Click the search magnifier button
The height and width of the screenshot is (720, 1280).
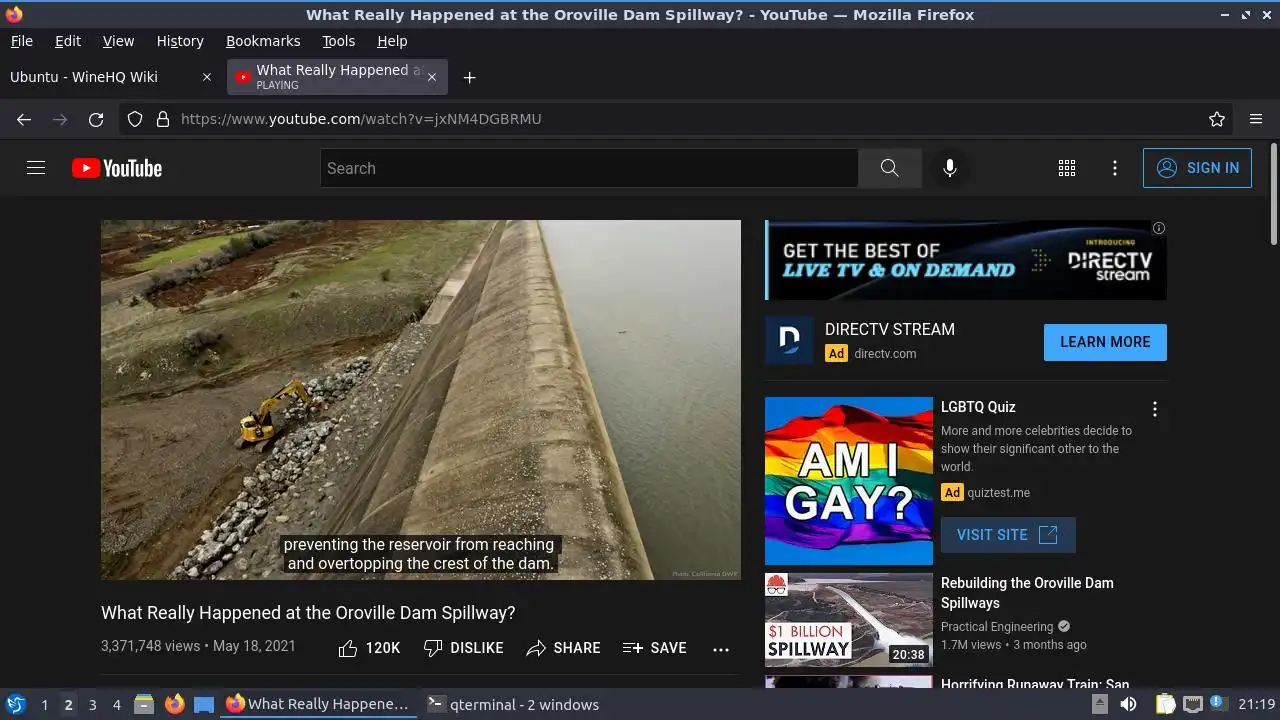[x=889, y=168]
